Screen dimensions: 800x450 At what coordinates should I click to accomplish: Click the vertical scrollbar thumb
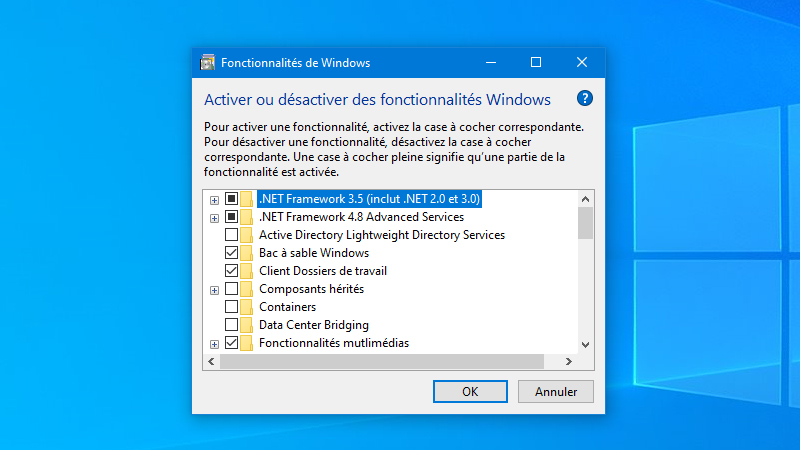point(585,223)
